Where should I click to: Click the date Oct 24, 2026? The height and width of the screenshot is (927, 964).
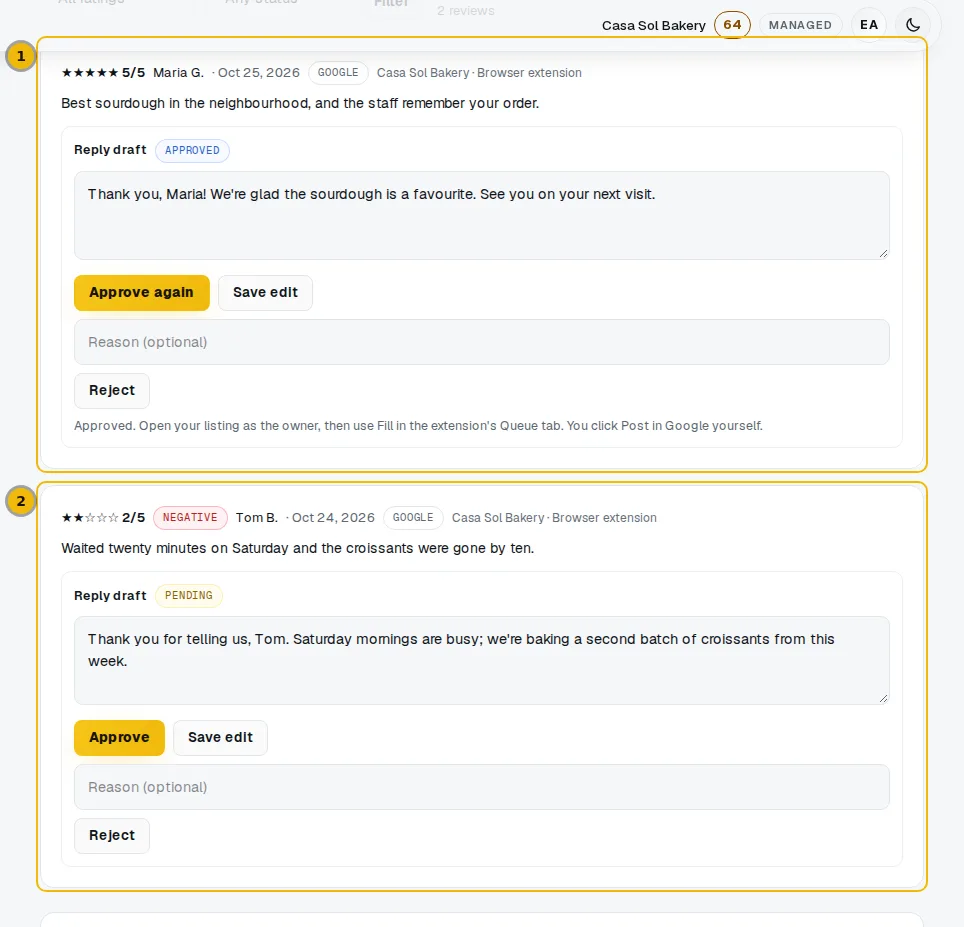click(333, 518)
